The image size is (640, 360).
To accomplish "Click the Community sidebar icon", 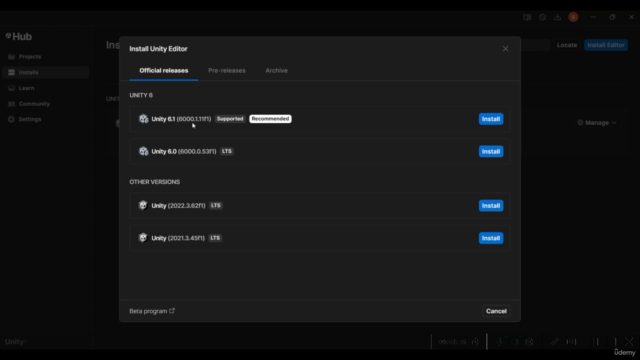I will [x=11, y=104].
